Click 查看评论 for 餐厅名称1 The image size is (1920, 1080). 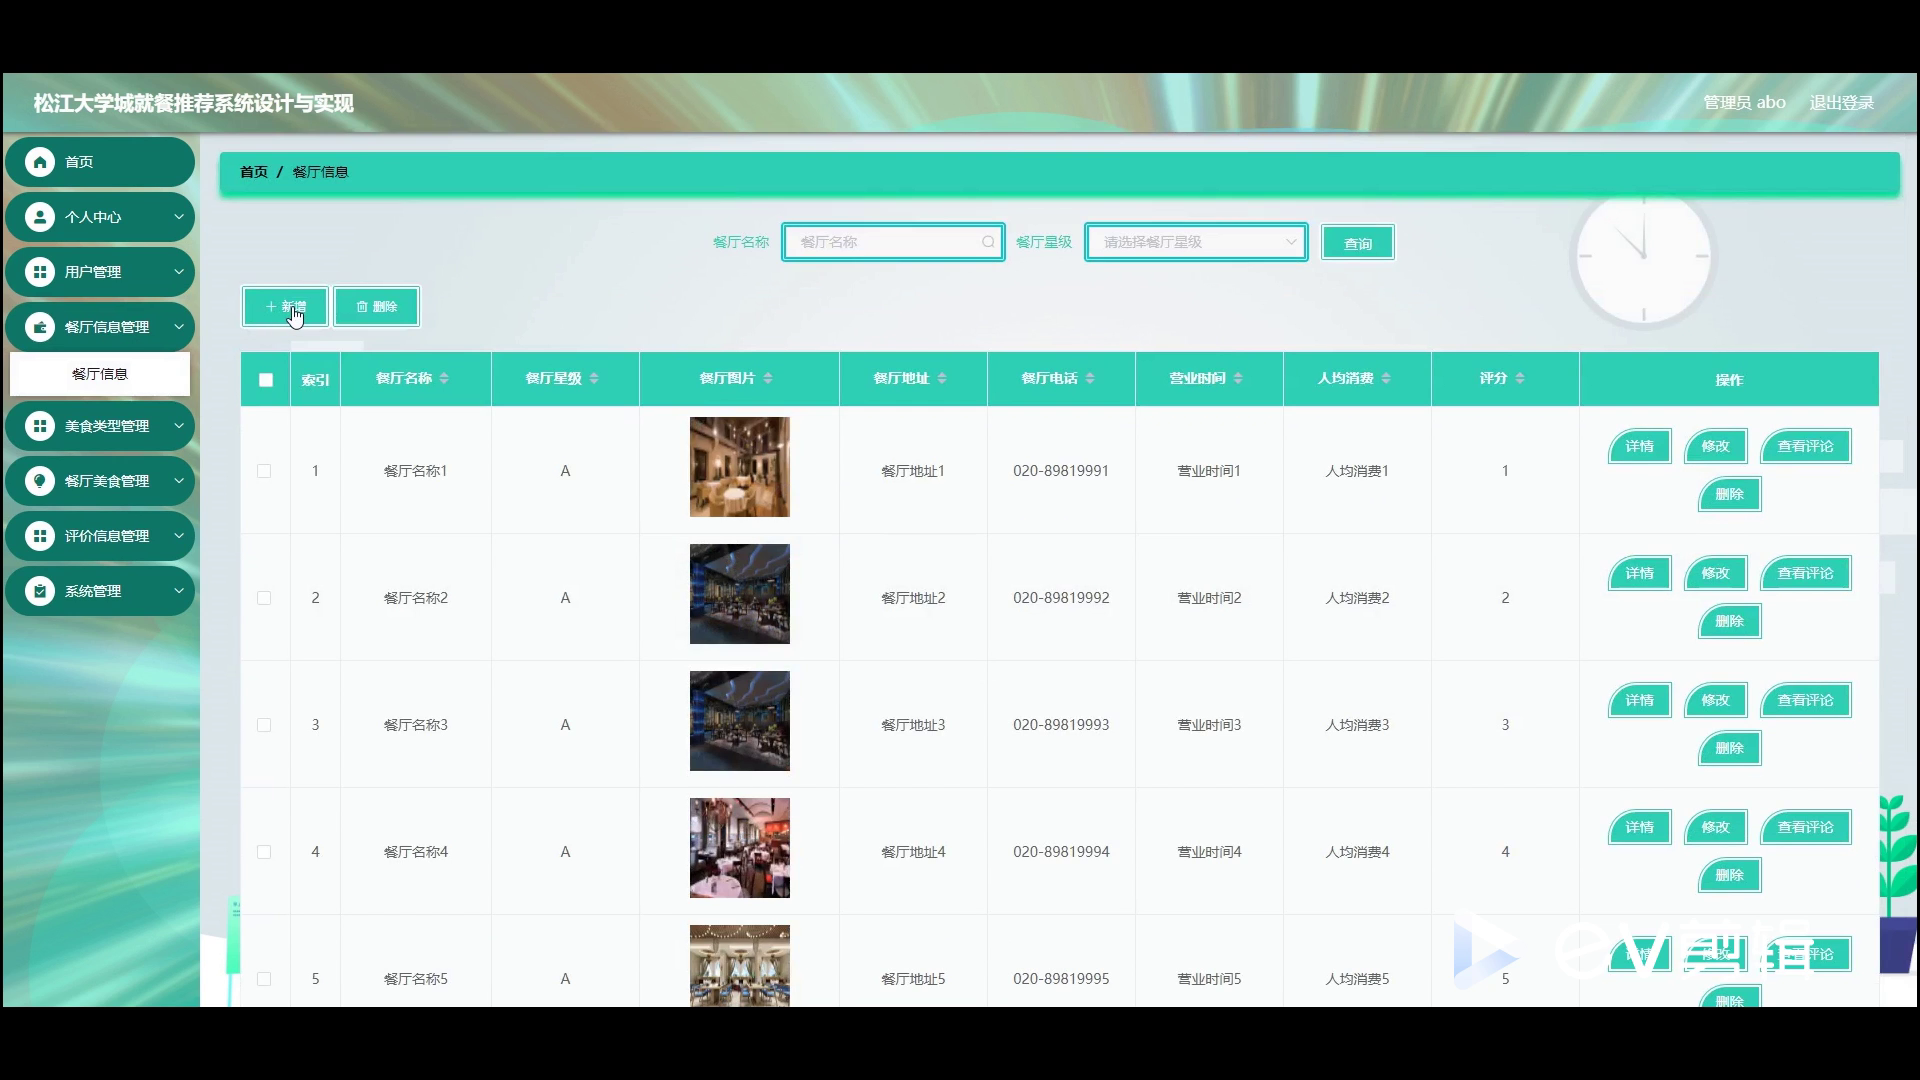[x=1805, y=447]
